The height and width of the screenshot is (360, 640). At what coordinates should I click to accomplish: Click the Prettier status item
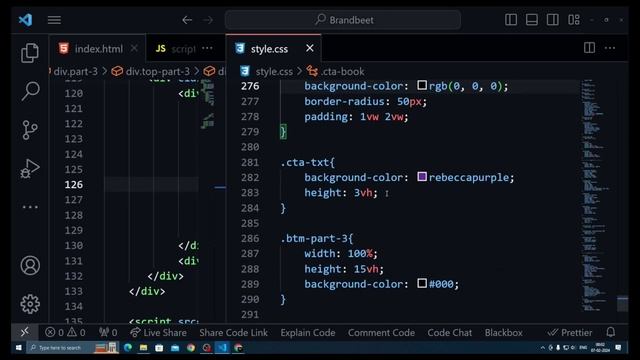pos(570,332)
